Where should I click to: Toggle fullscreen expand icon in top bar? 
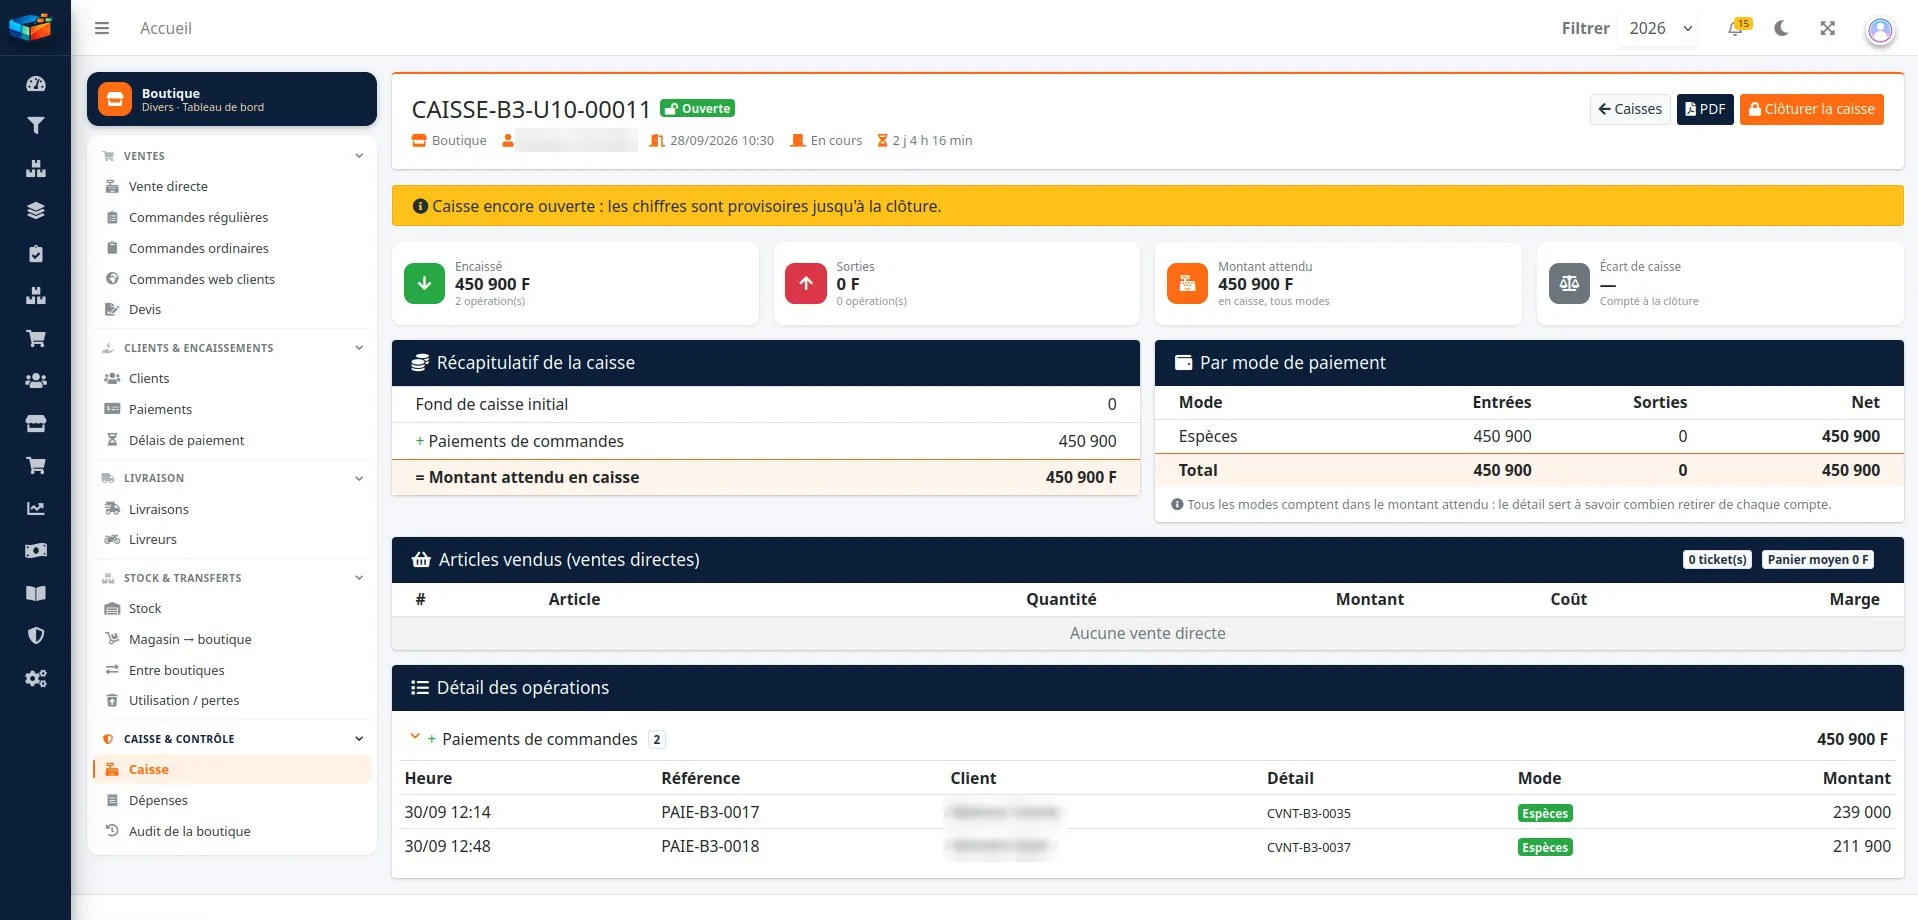pyautogui.click(x=1828, y=28)
